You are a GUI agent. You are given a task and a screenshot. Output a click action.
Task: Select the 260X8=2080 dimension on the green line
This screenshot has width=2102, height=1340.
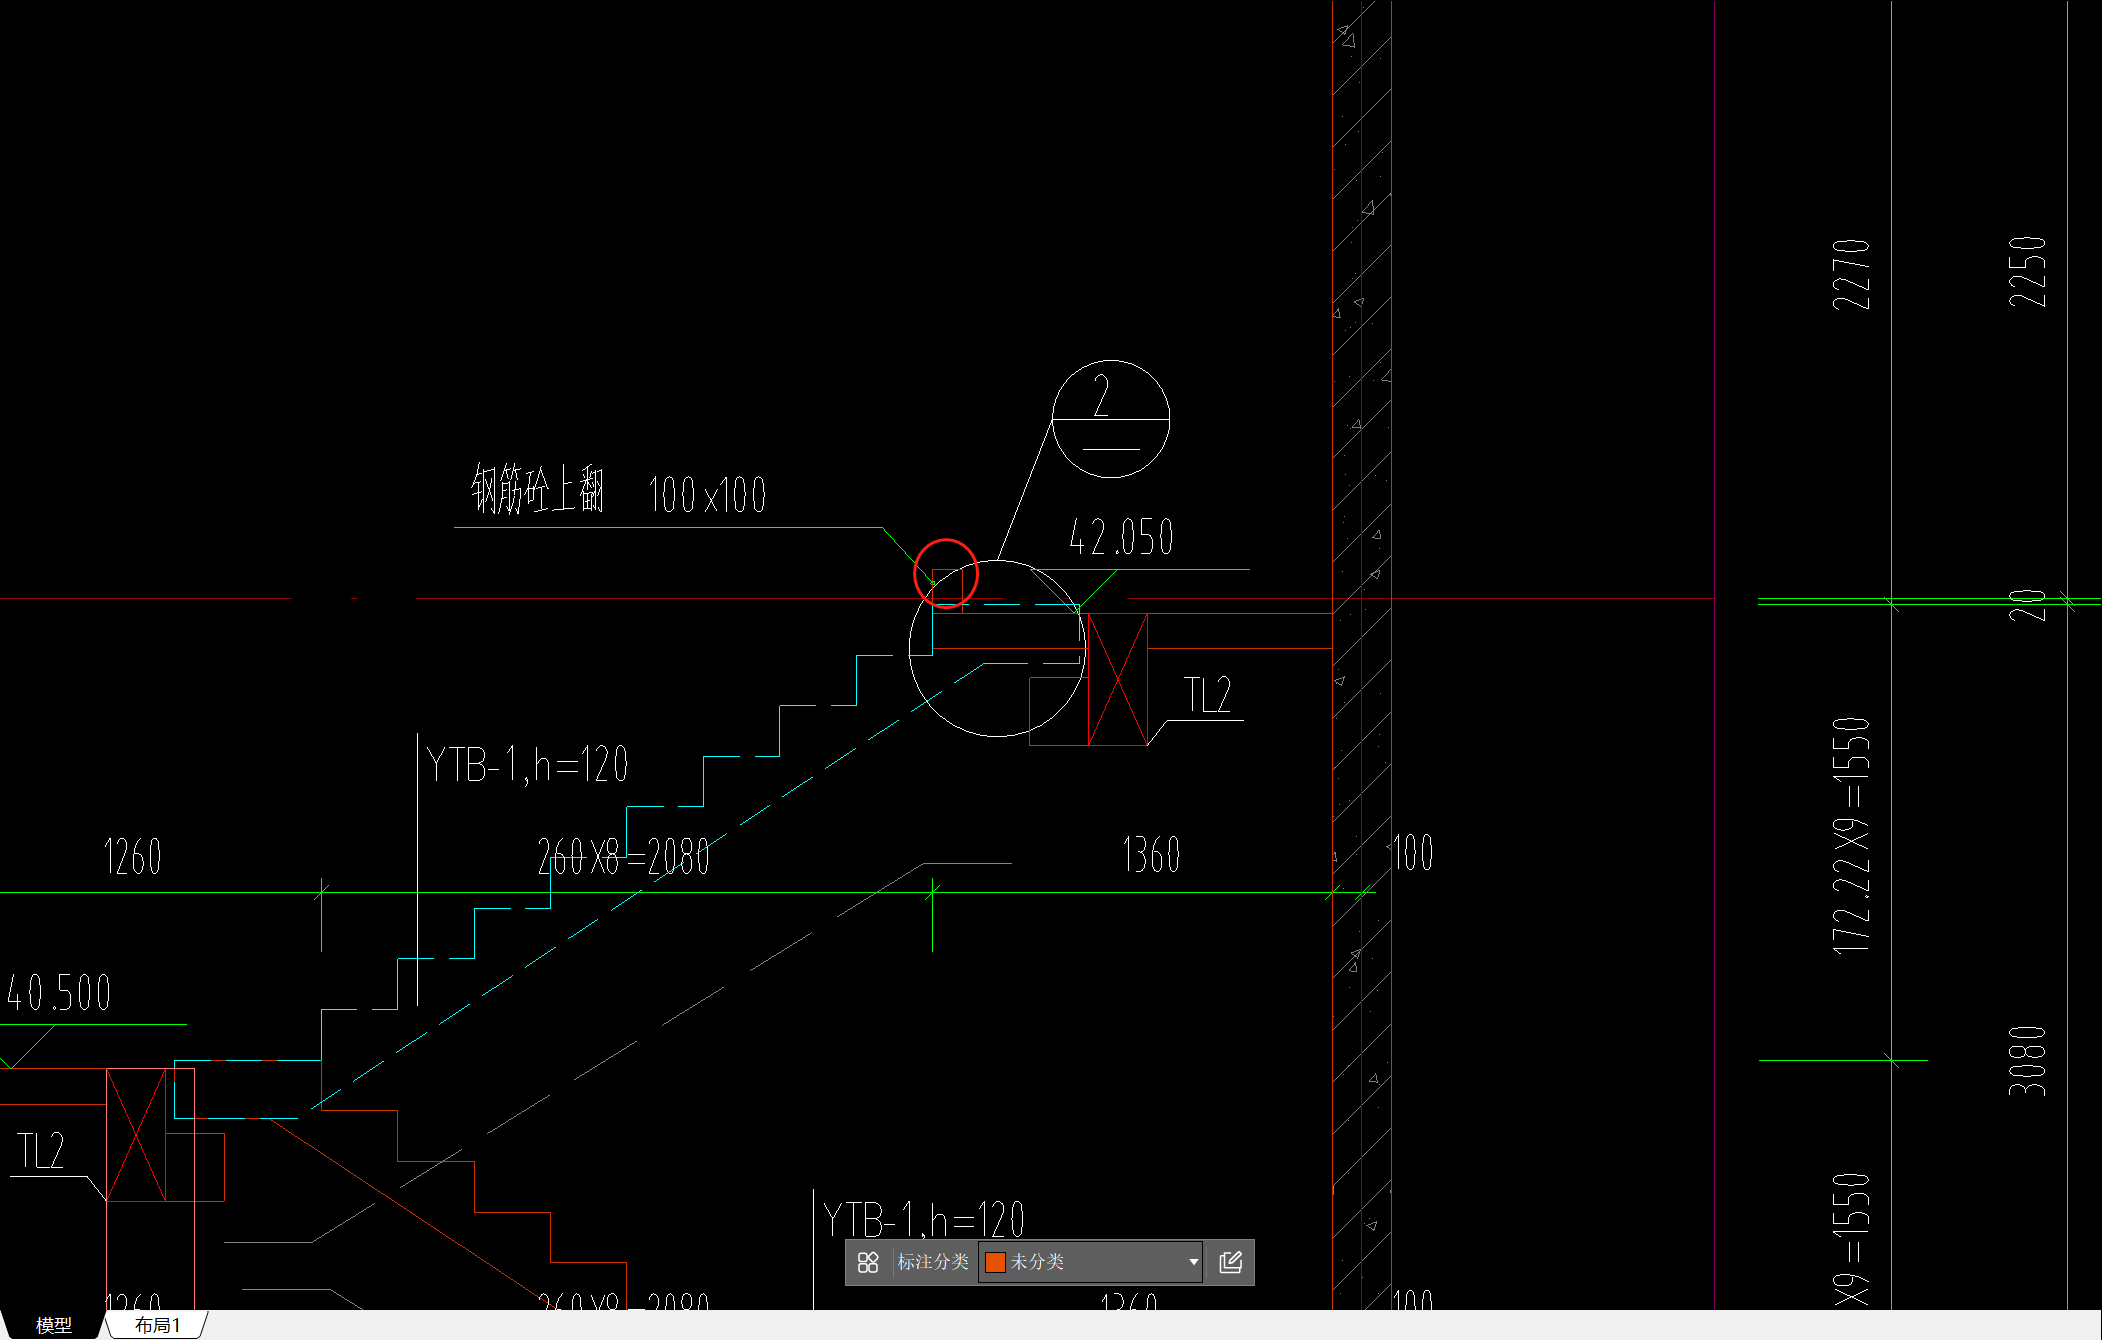point(624,857)
